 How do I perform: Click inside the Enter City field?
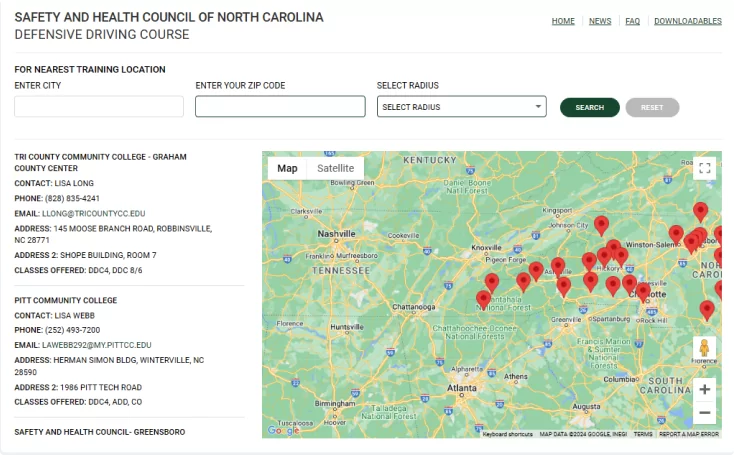click(x=99, y=107)
